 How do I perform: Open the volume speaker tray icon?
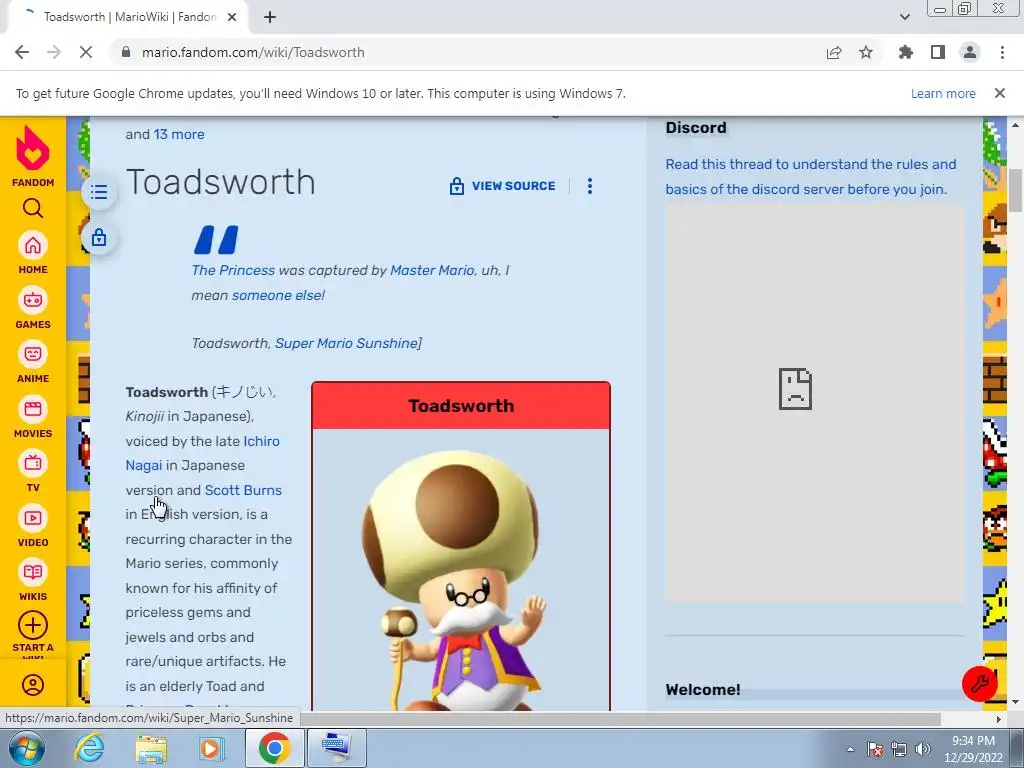922,749
